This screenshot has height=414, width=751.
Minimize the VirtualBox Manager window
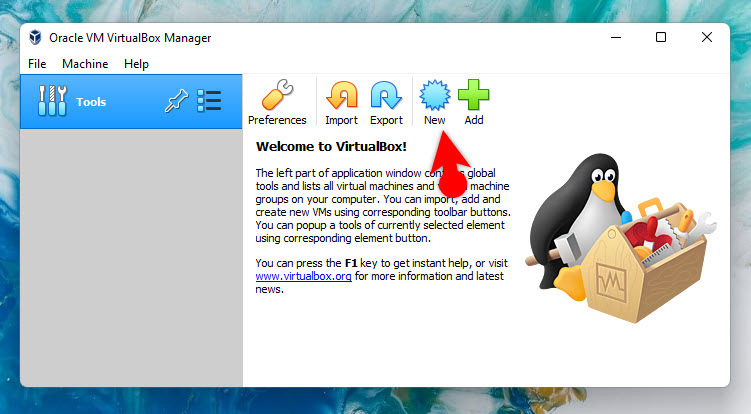pos(616,37)
